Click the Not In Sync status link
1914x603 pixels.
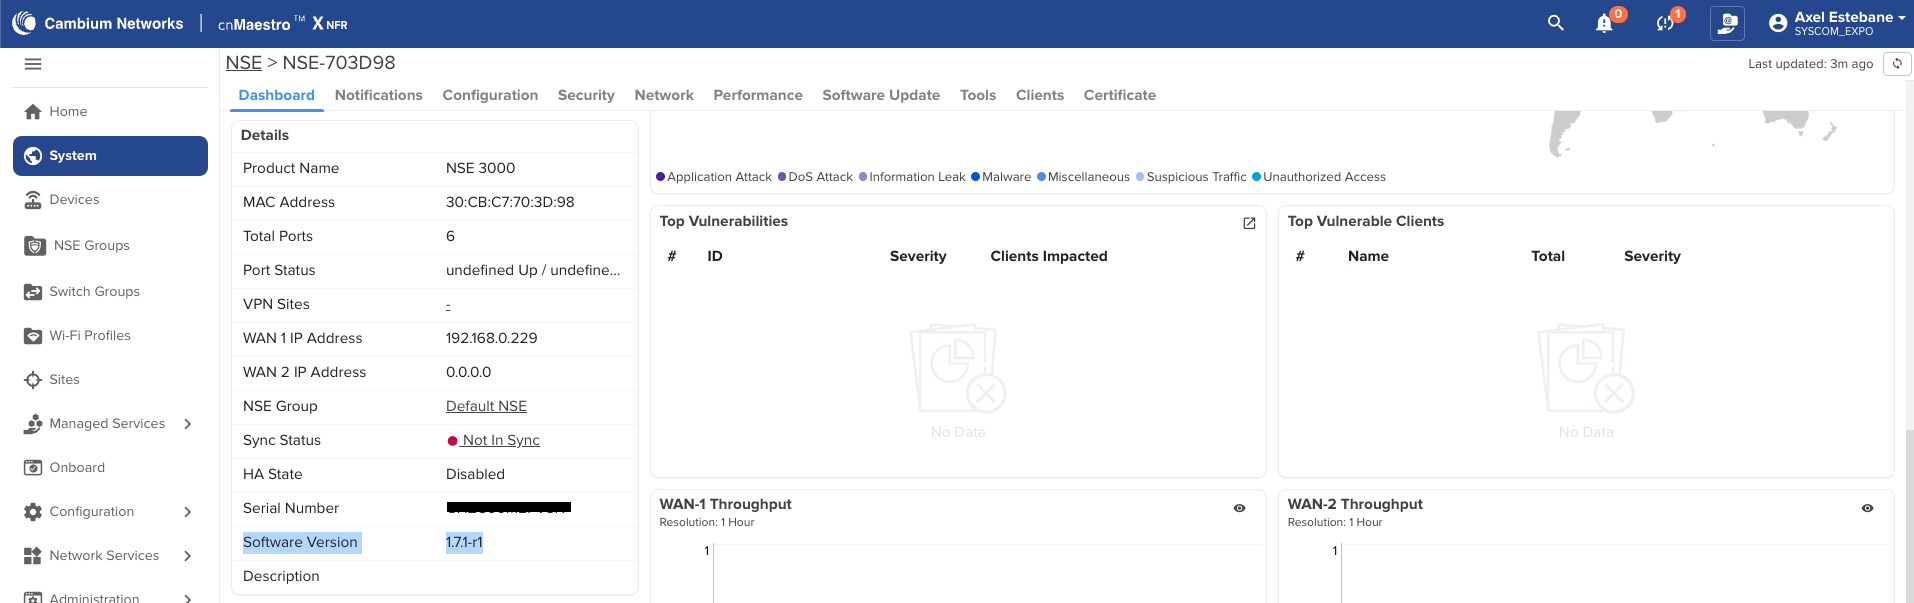pos(501,440)
